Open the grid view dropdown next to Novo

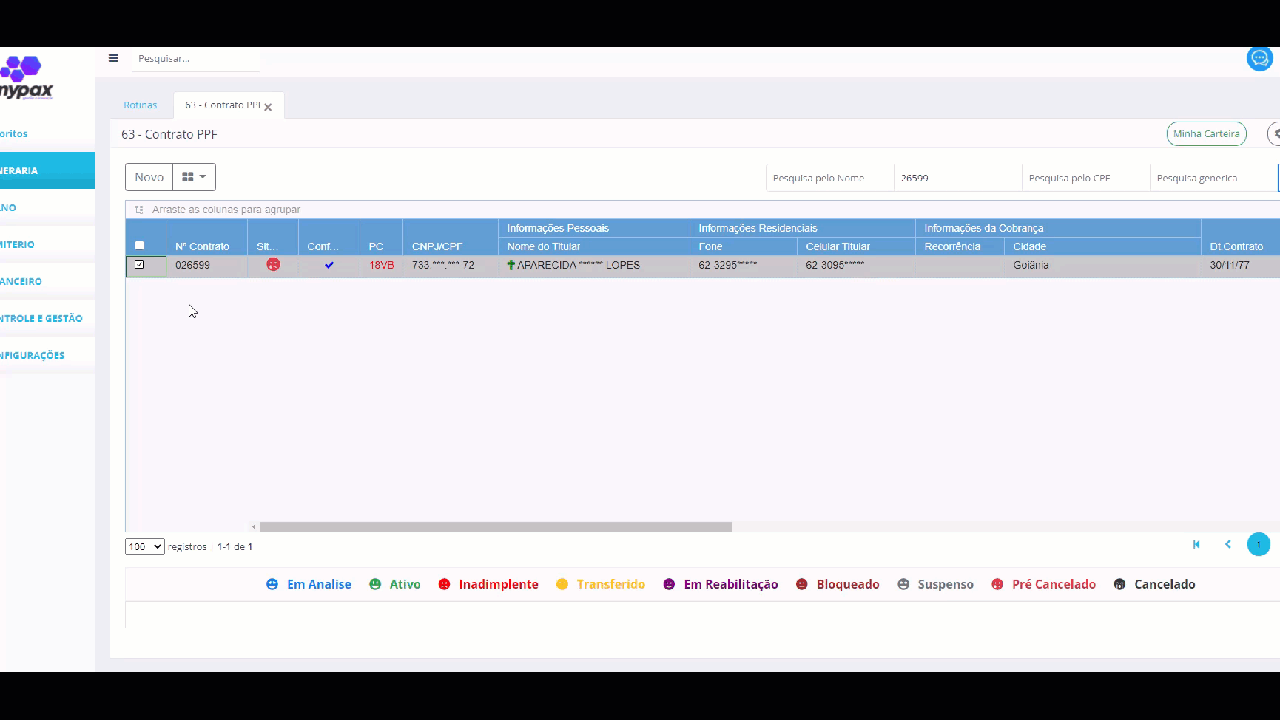click(194, 177)
